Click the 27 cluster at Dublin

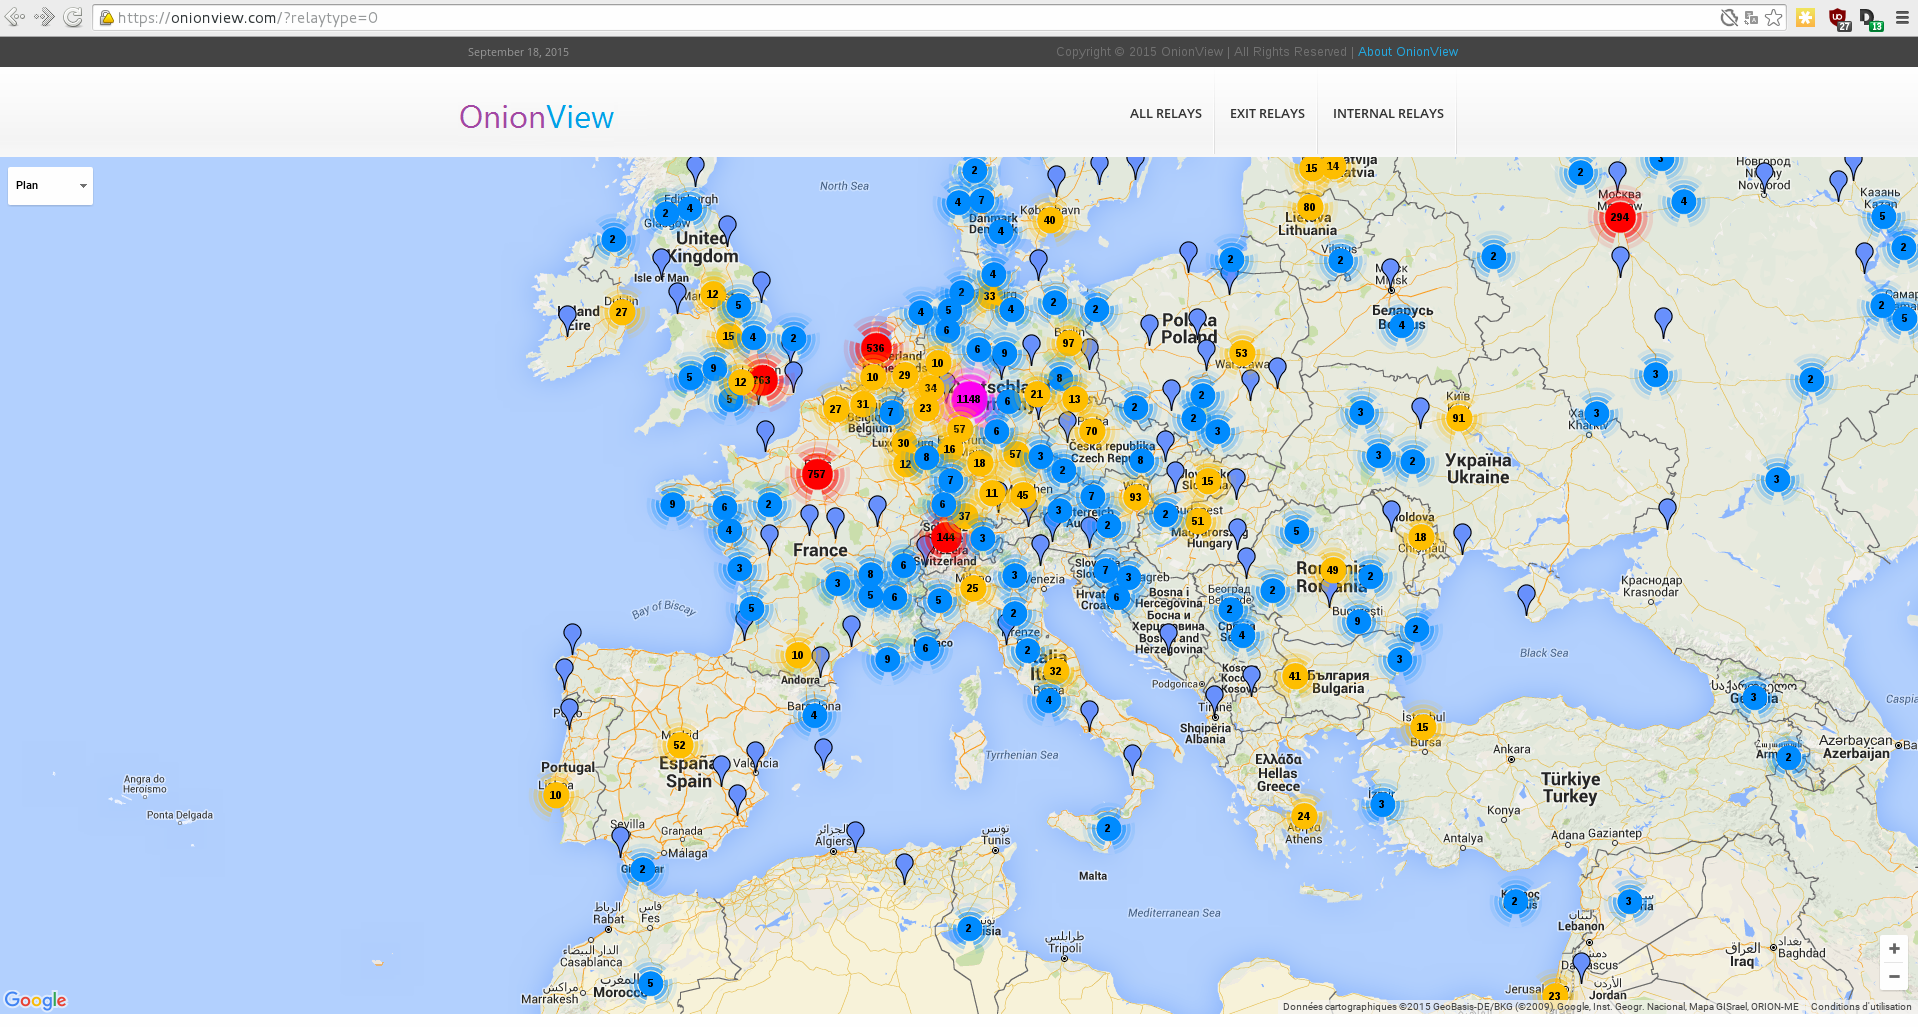(621, 312)
